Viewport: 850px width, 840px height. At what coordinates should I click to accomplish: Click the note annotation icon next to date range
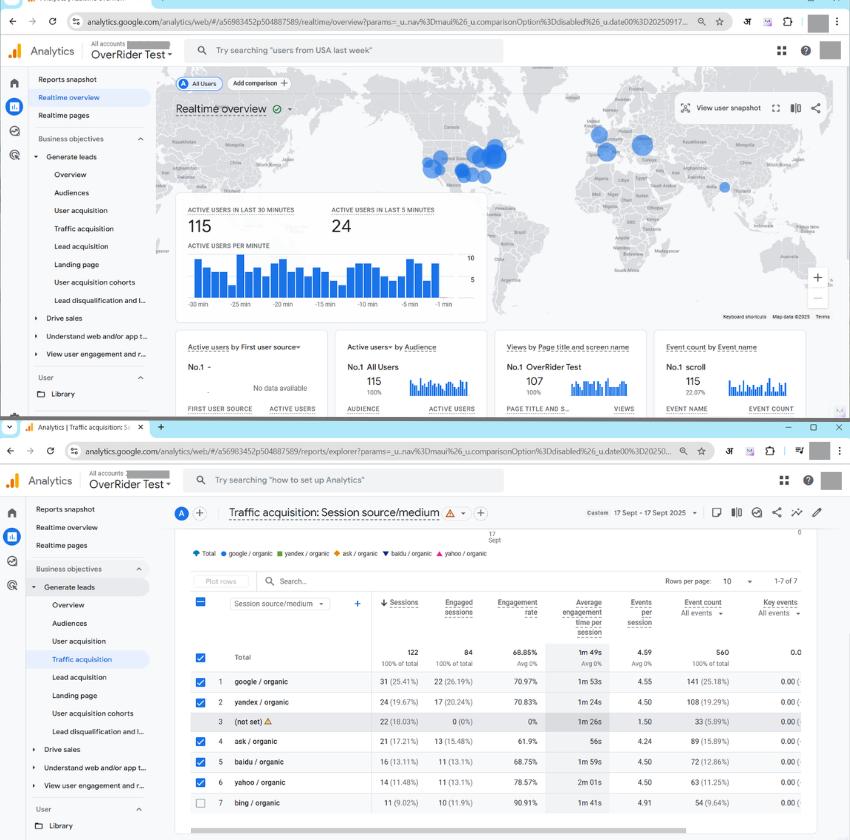point(716,513)
